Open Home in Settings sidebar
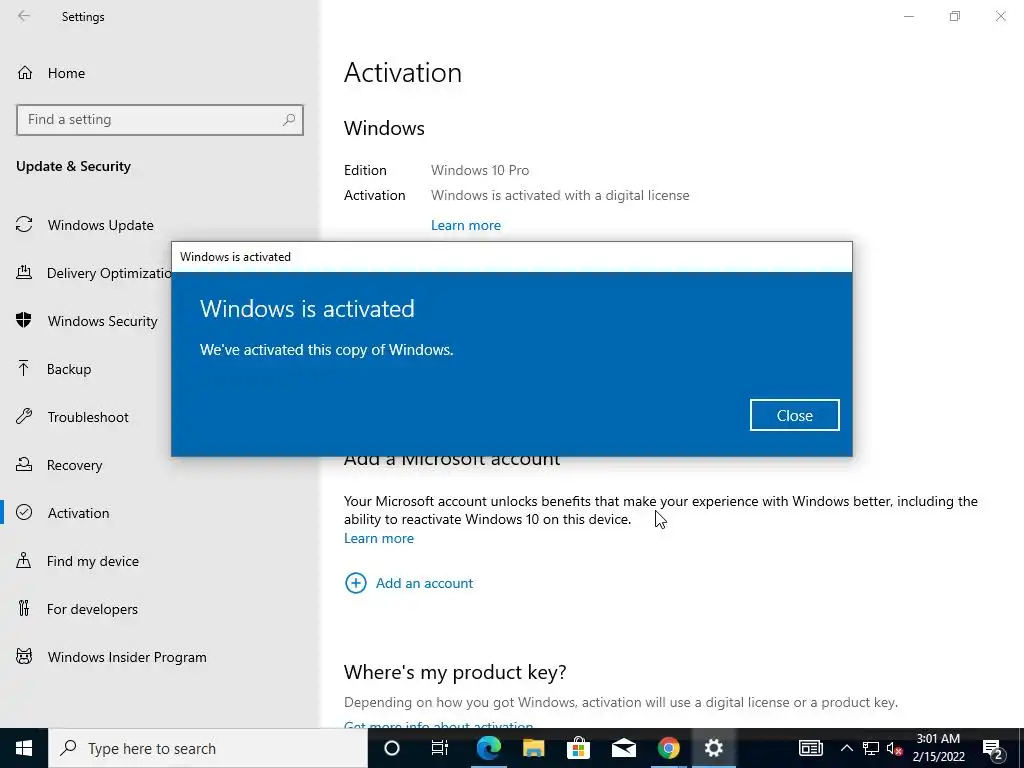Image resolution: width=1024 pixels, height=768 pixels. click(65, 73)
